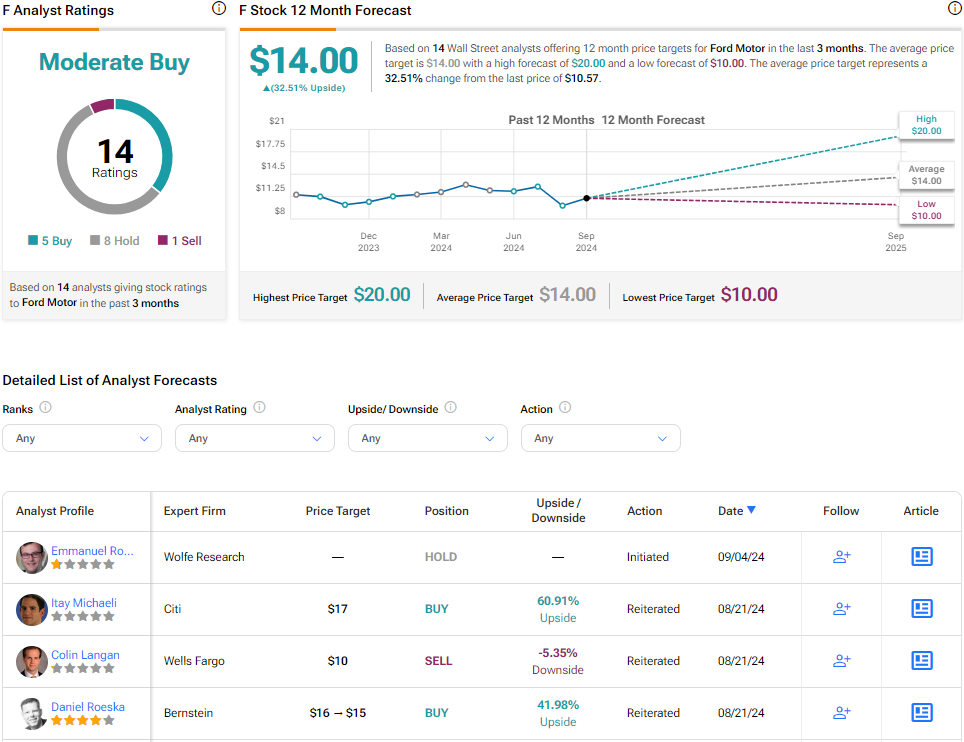Open the Upside/Downside dropdown
964x742 pixels.
pyautogui.click(x=427, y=438)
